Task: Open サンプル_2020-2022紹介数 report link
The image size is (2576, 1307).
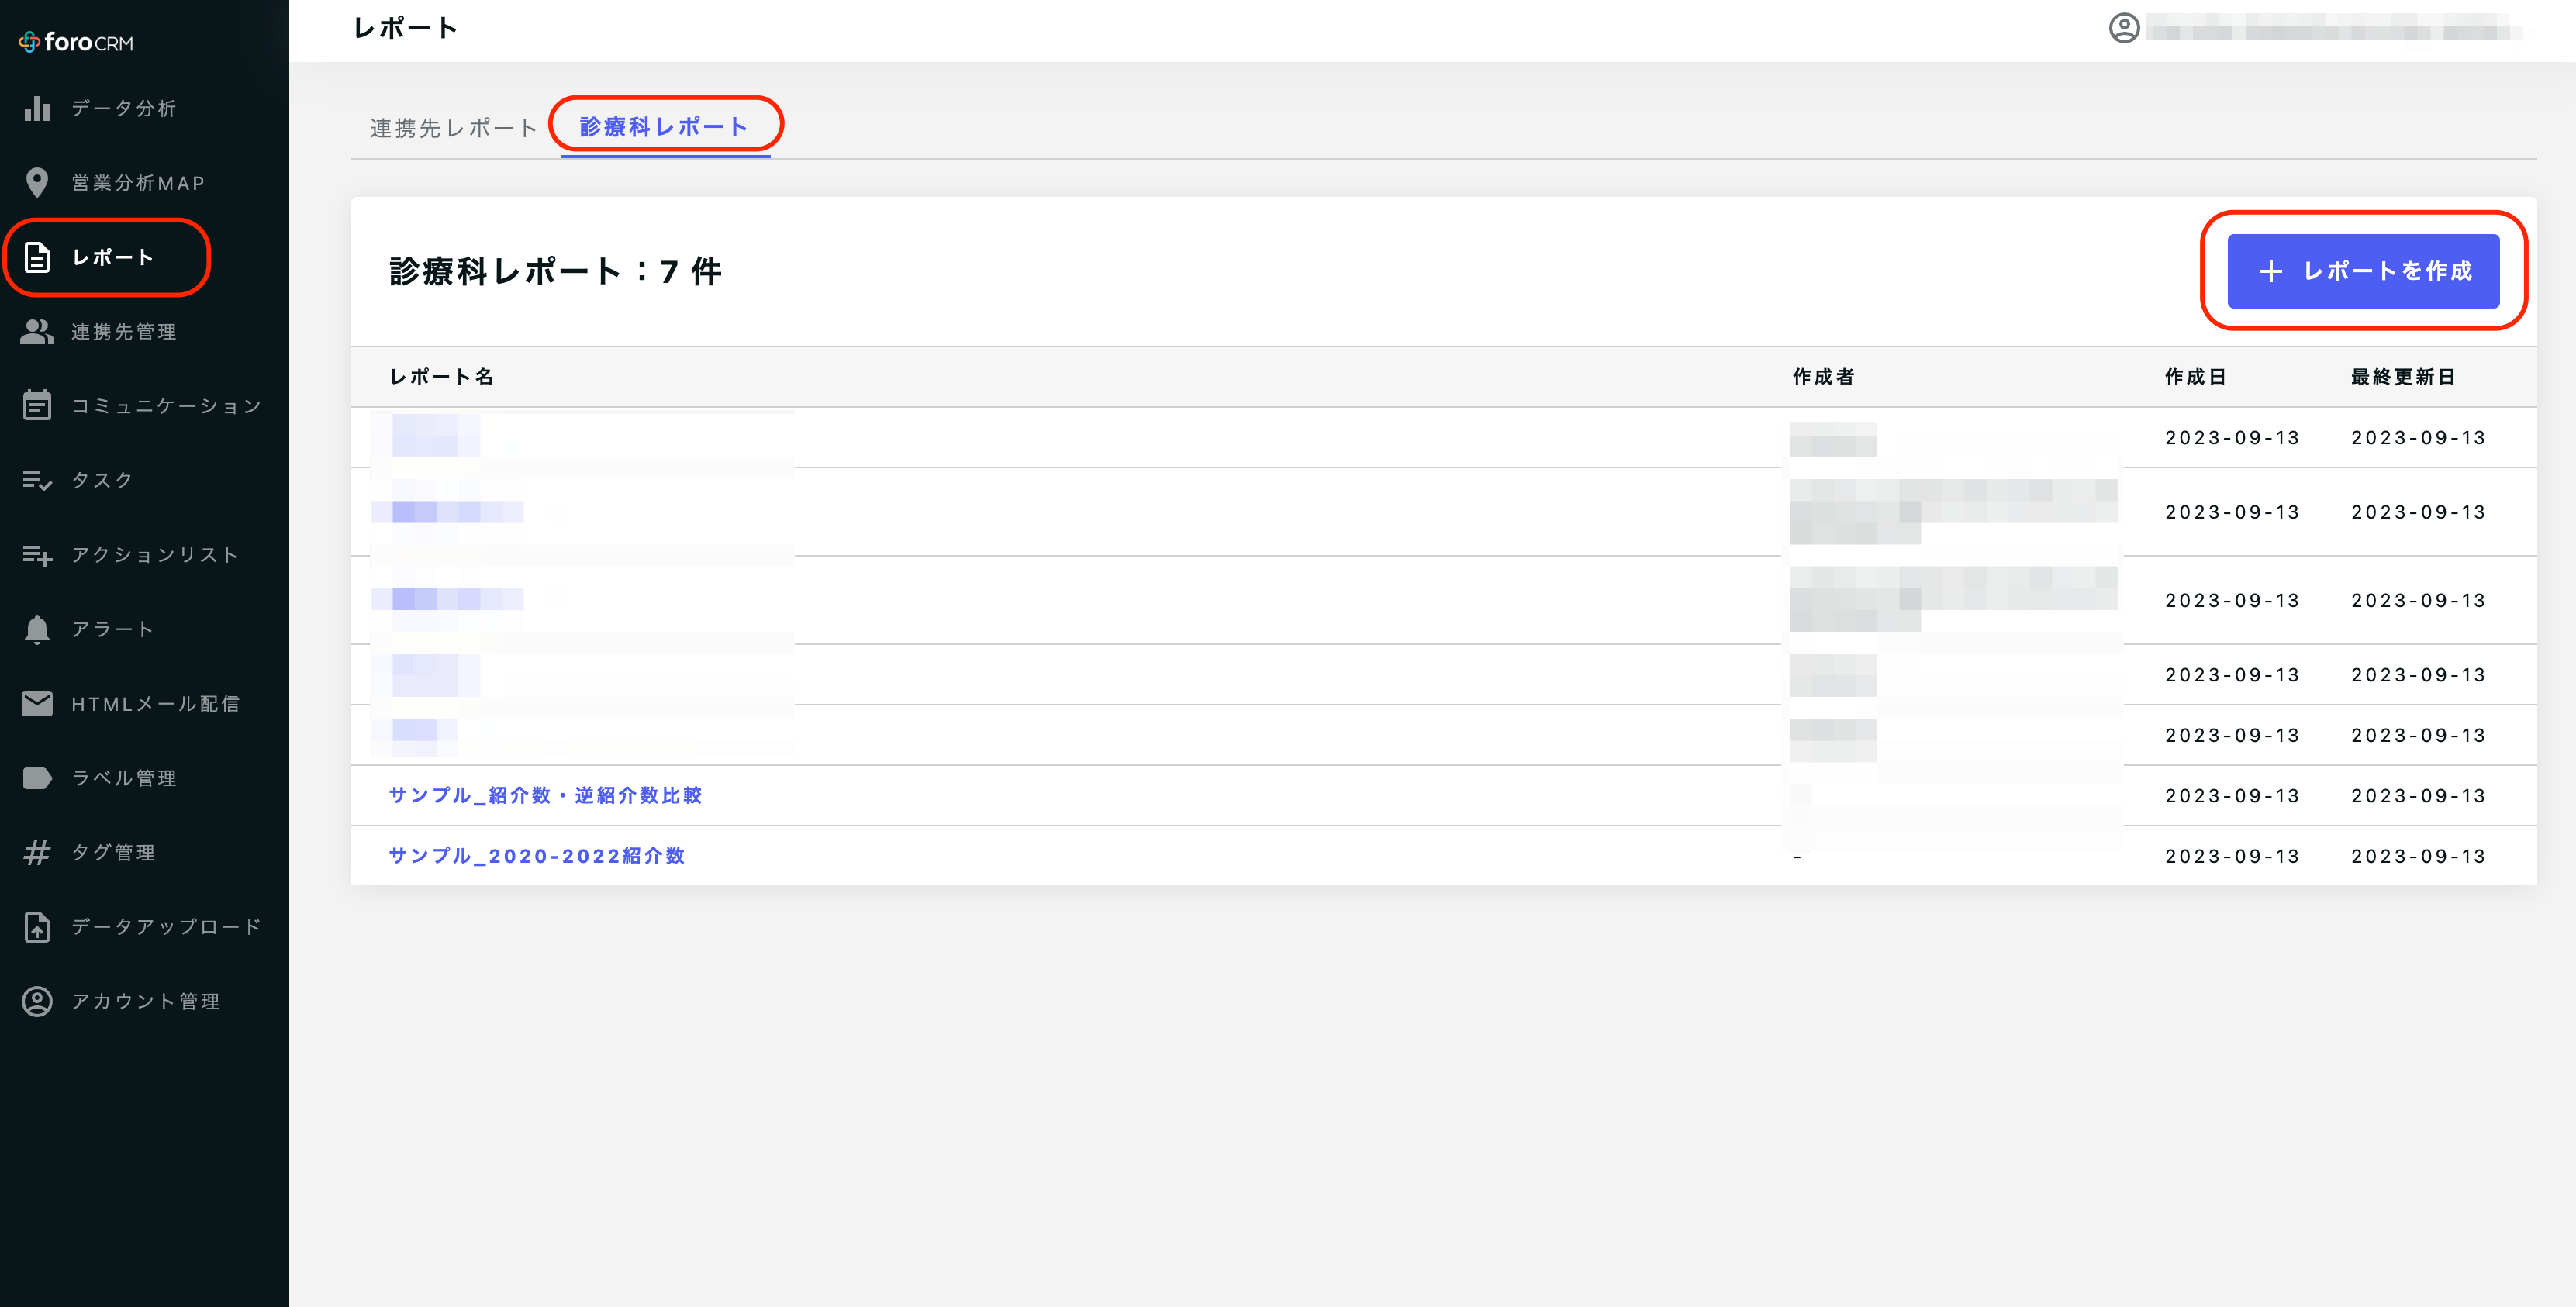Action: point(537,856)
